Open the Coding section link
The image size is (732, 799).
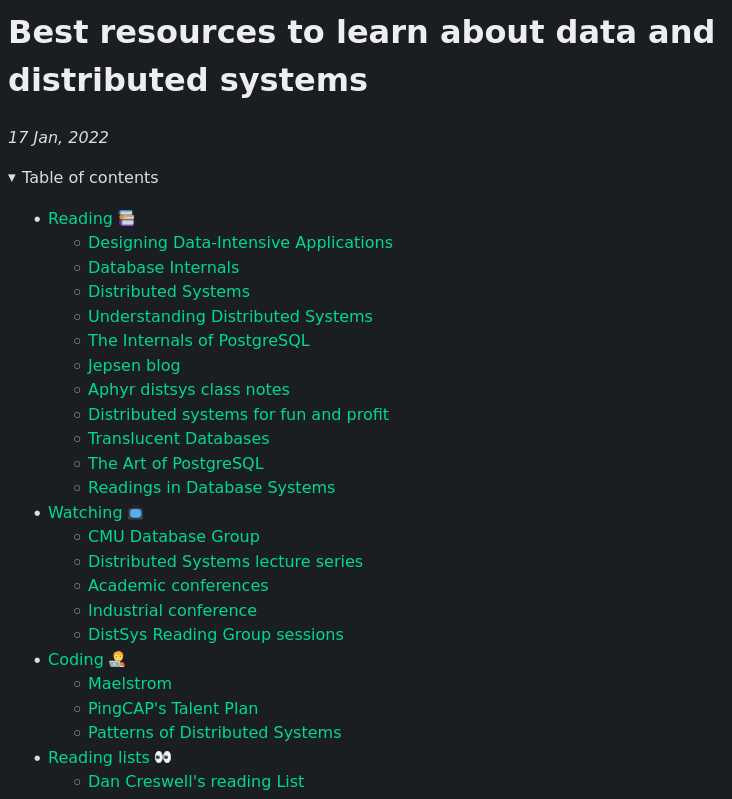75,659
